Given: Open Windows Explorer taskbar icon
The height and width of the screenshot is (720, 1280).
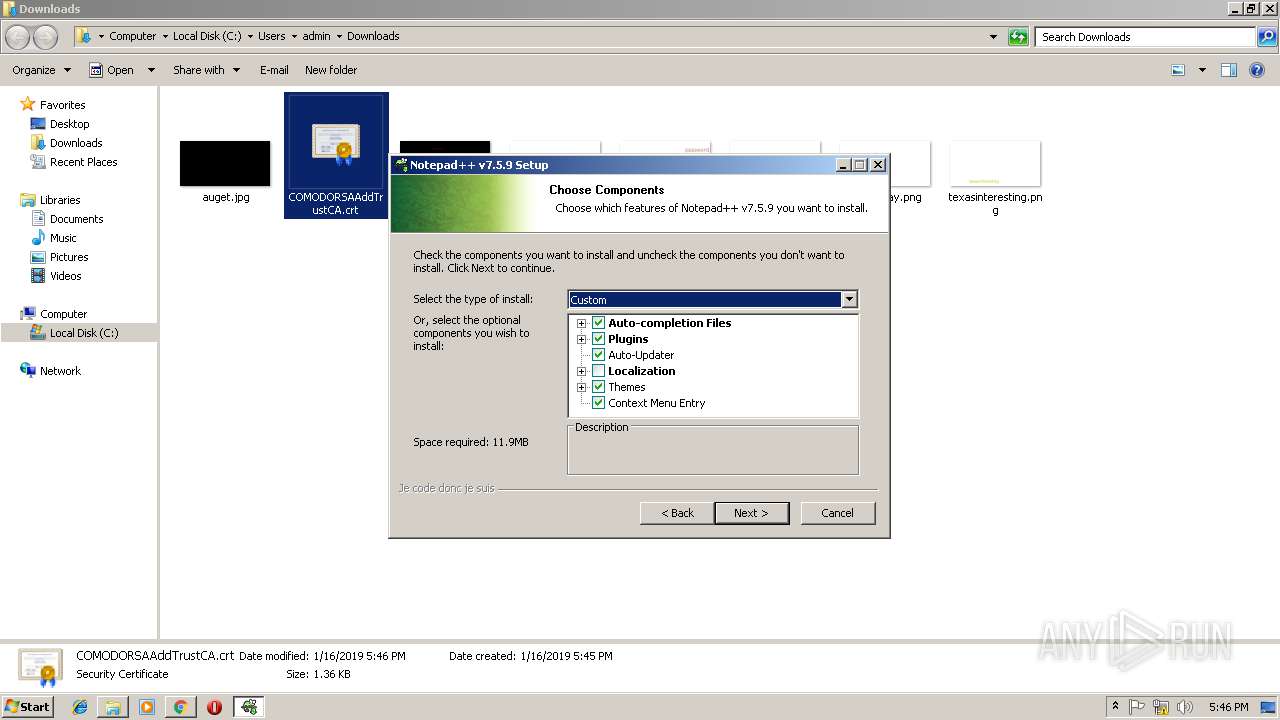Looking at the screenshot, I should point(113,707).
